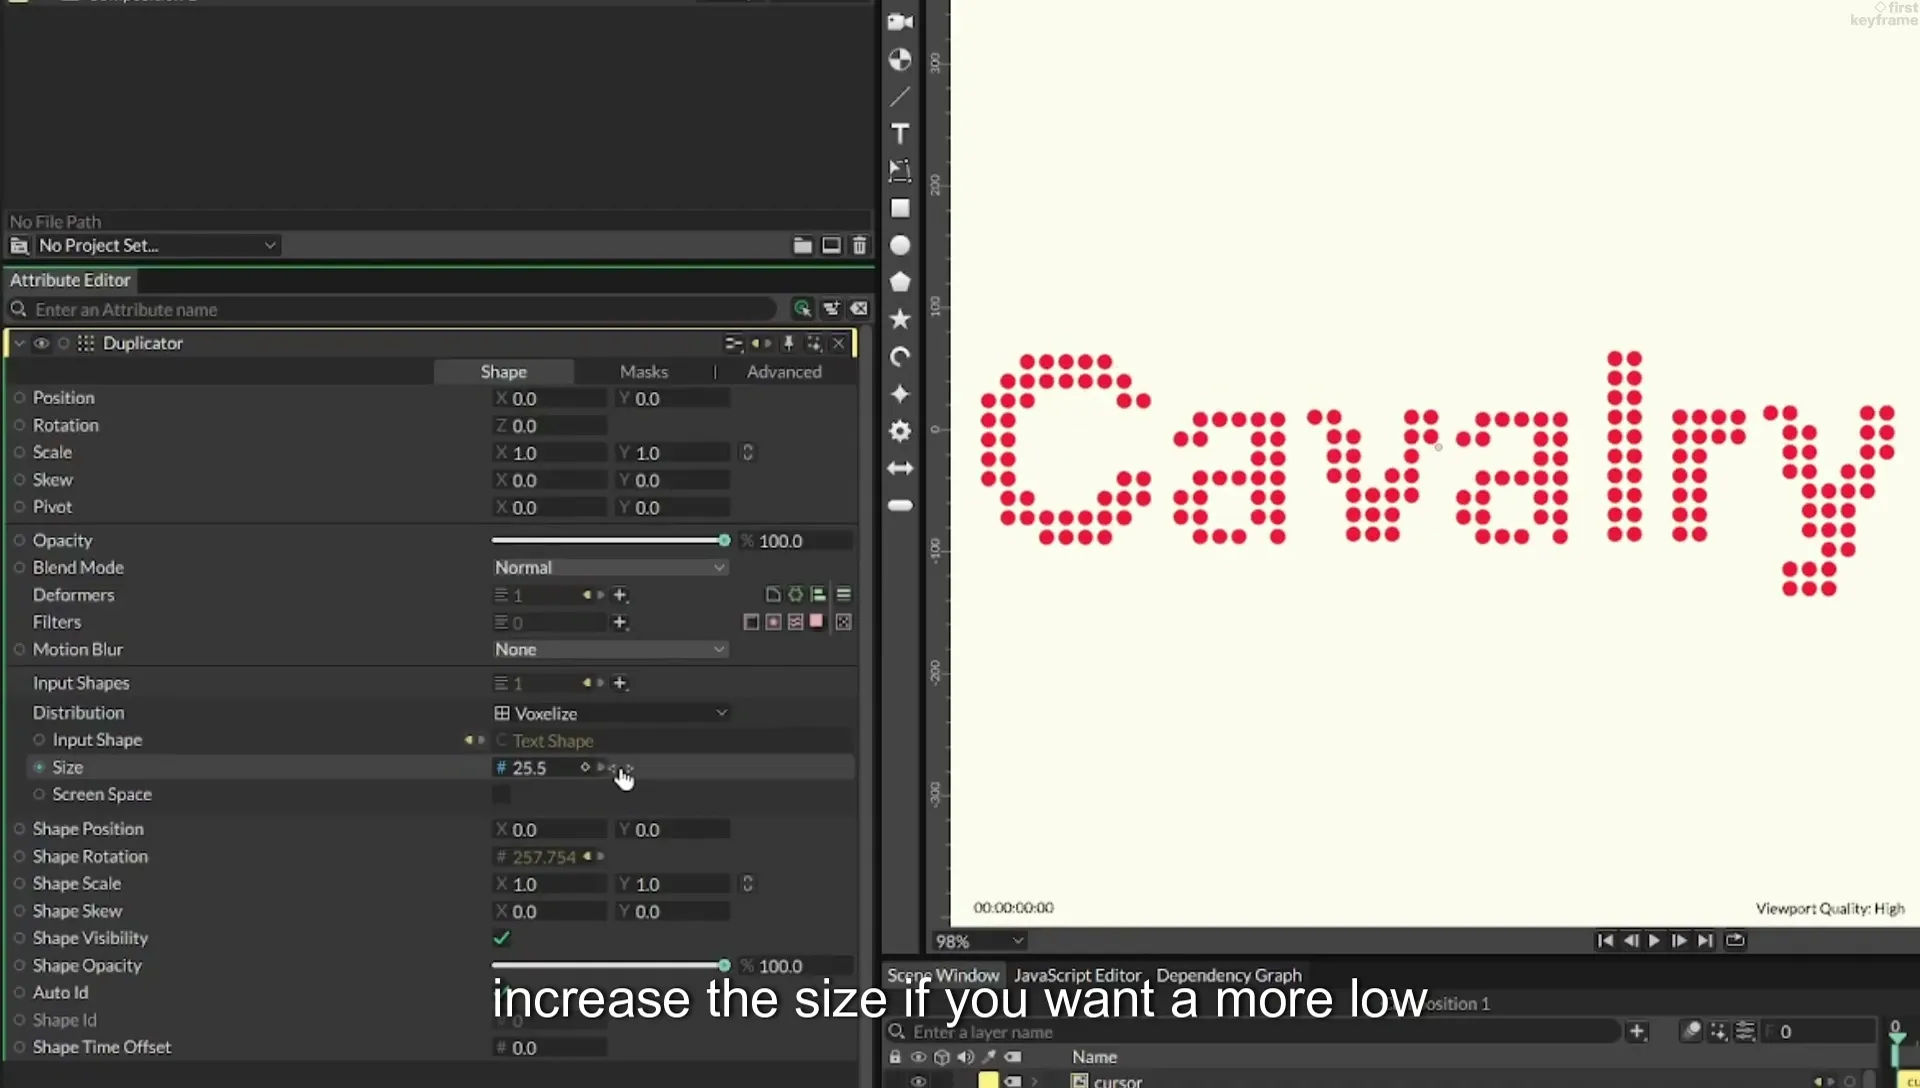Uncheck the Shape Visibility checkbox

(x=501, y=938)
